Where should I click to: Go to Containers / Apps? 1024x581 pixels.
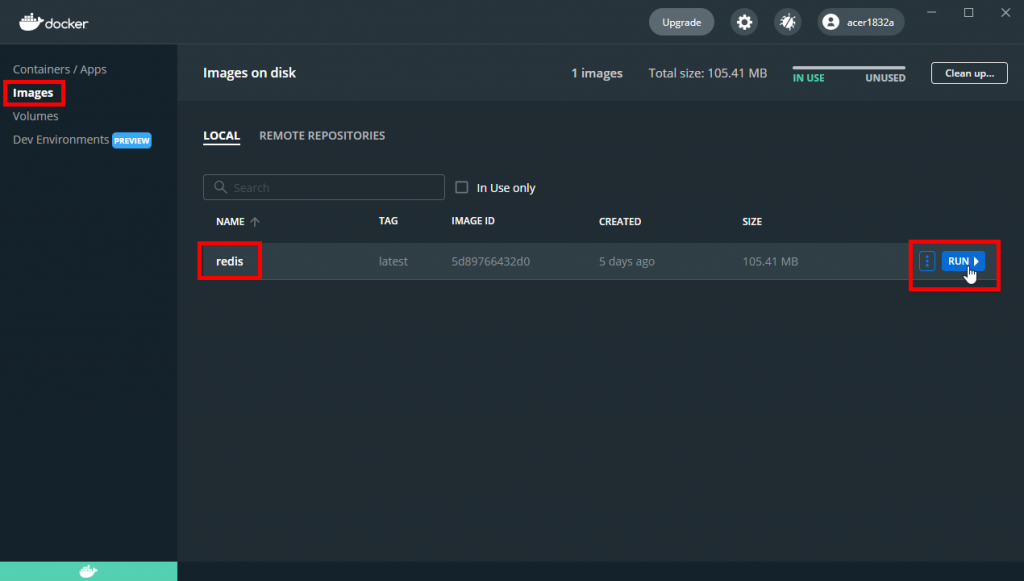pyautogui.click(x=59, y=69)
